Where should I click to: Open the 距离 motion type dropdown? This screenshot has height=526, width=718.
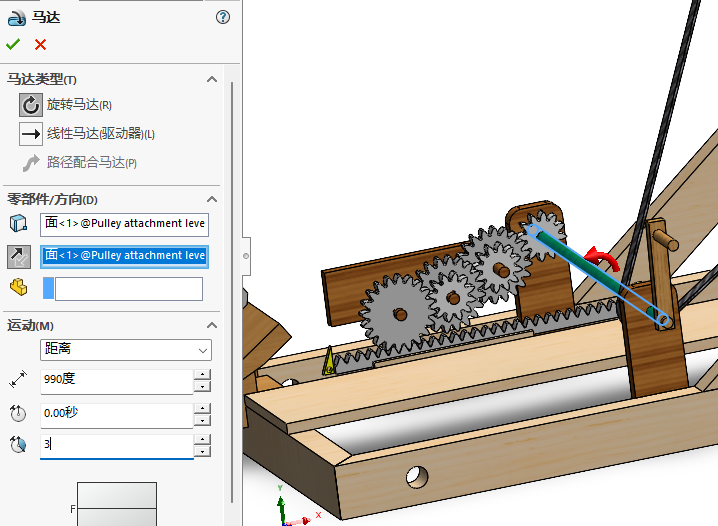(x=126, y=350)
